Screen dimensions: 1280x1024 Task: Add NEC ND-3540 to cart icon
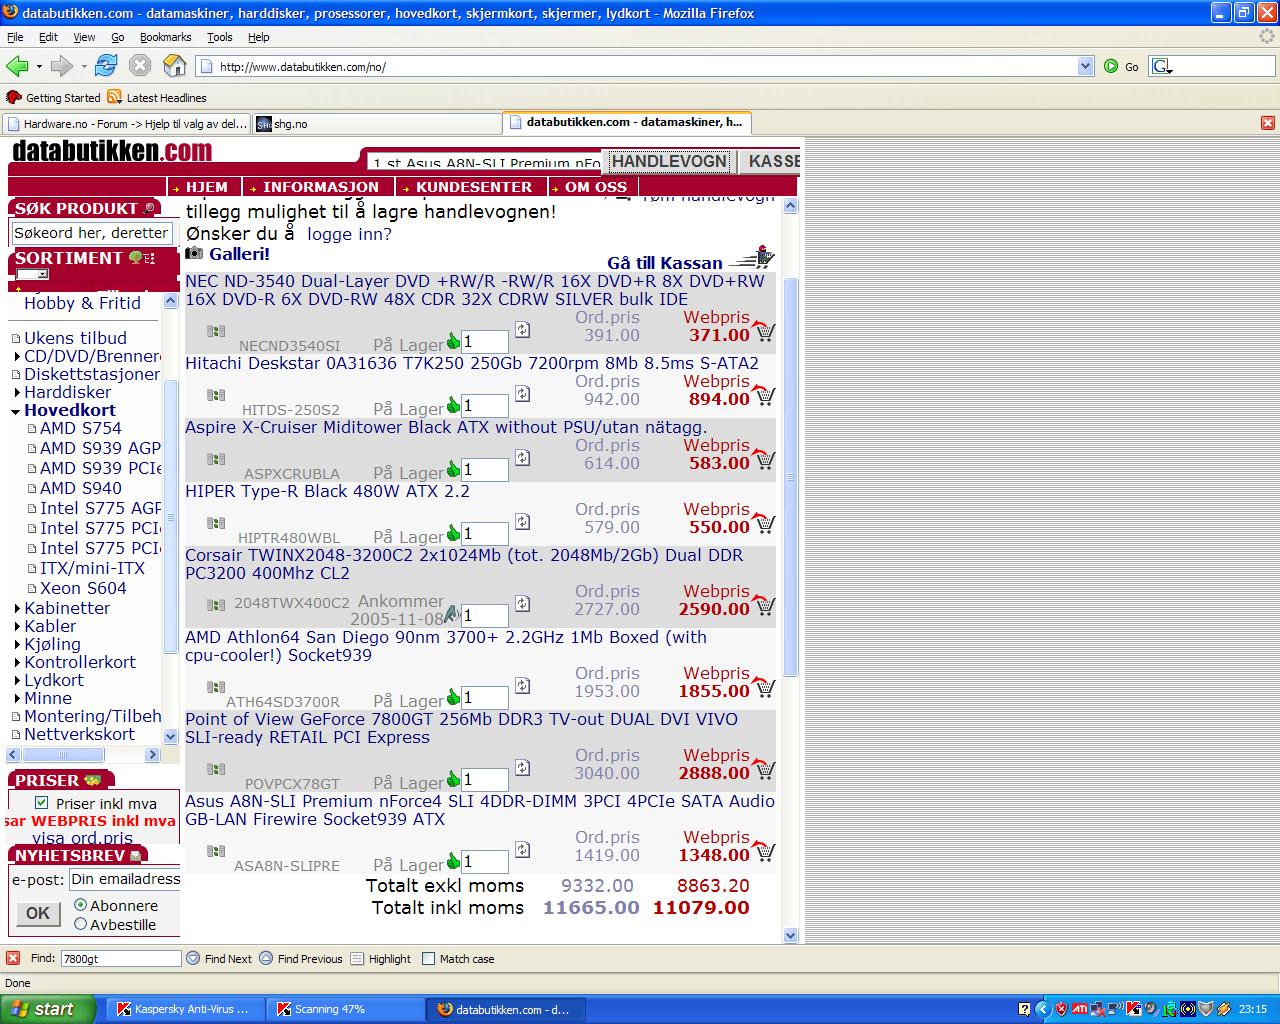tap(765, 332)
